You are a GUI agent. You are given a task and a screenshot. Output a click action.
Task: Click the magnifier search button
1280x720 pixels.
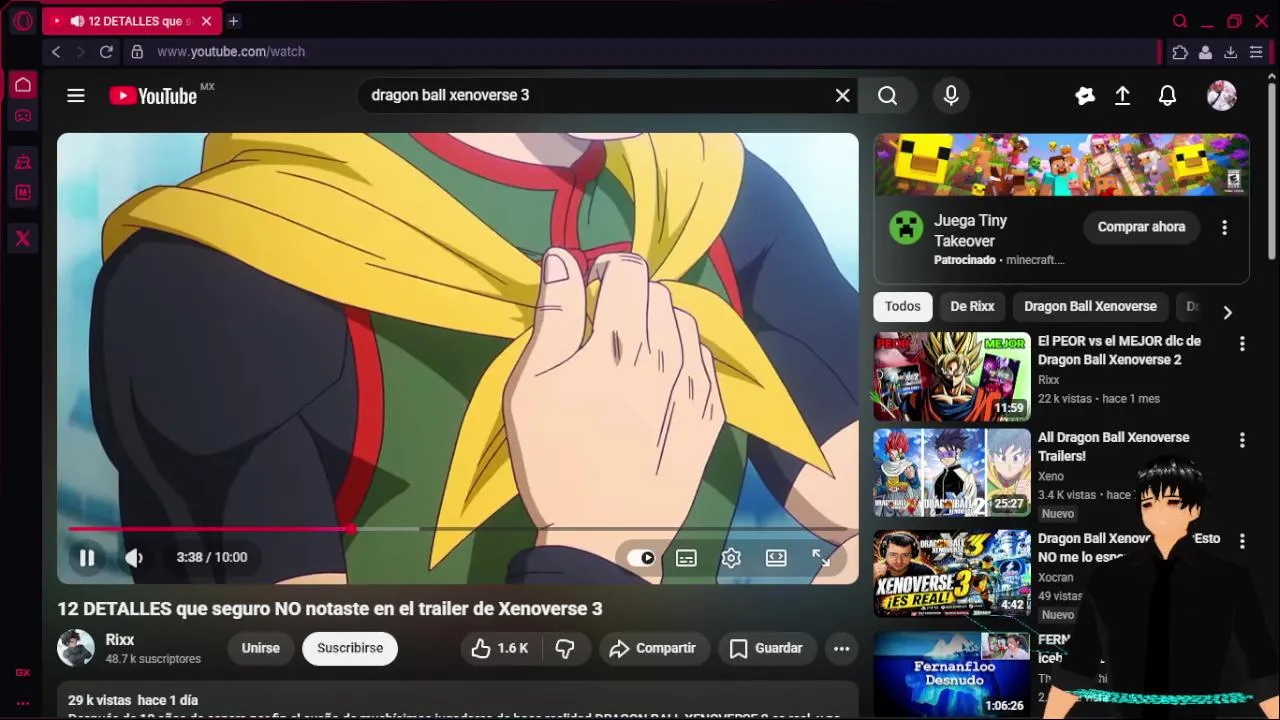click(x=888, y=95)
